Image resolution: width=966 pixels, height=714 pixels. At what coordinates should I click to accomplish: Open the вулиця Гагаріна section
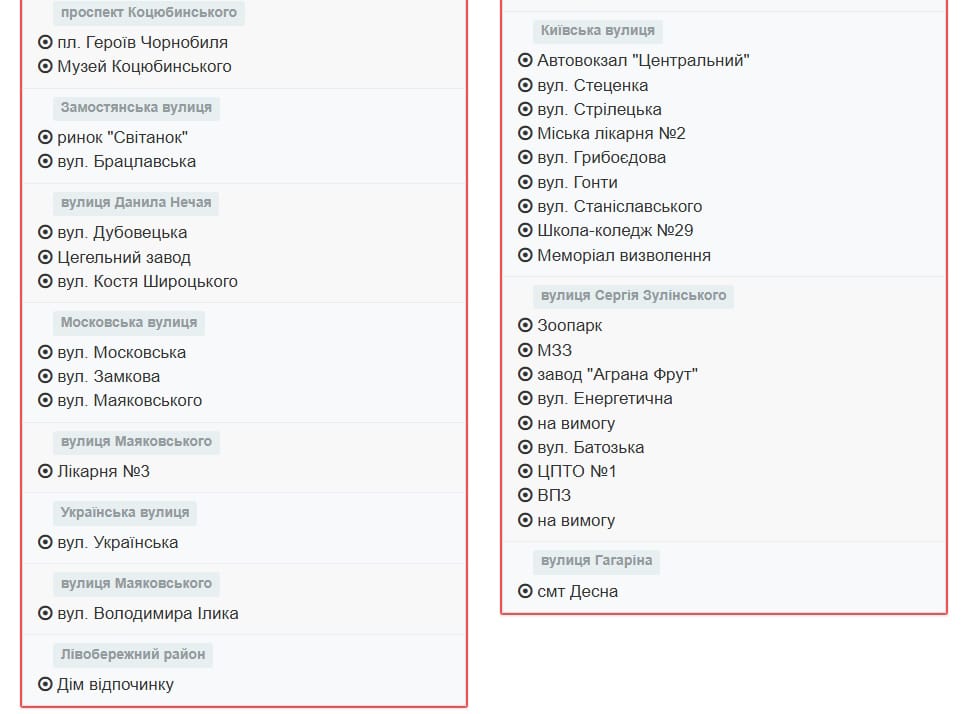click(x=596, y=561)
